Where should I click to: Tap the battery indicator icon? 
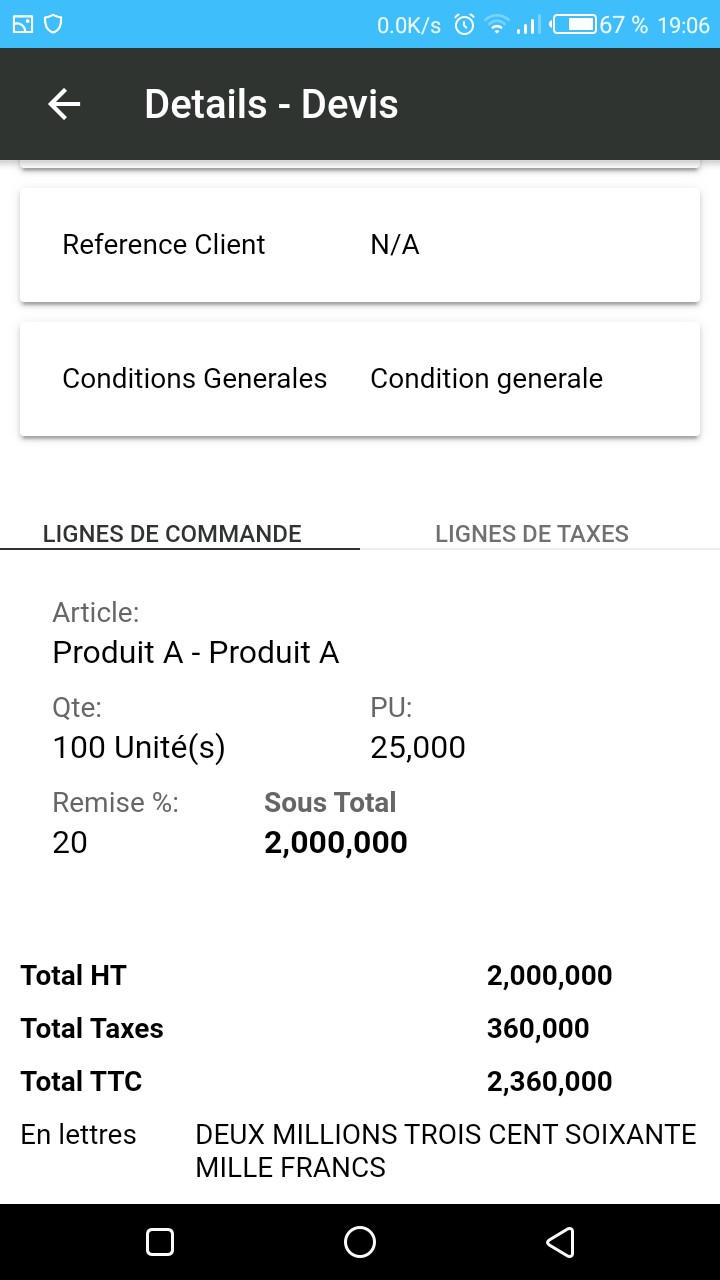point(575,25)
